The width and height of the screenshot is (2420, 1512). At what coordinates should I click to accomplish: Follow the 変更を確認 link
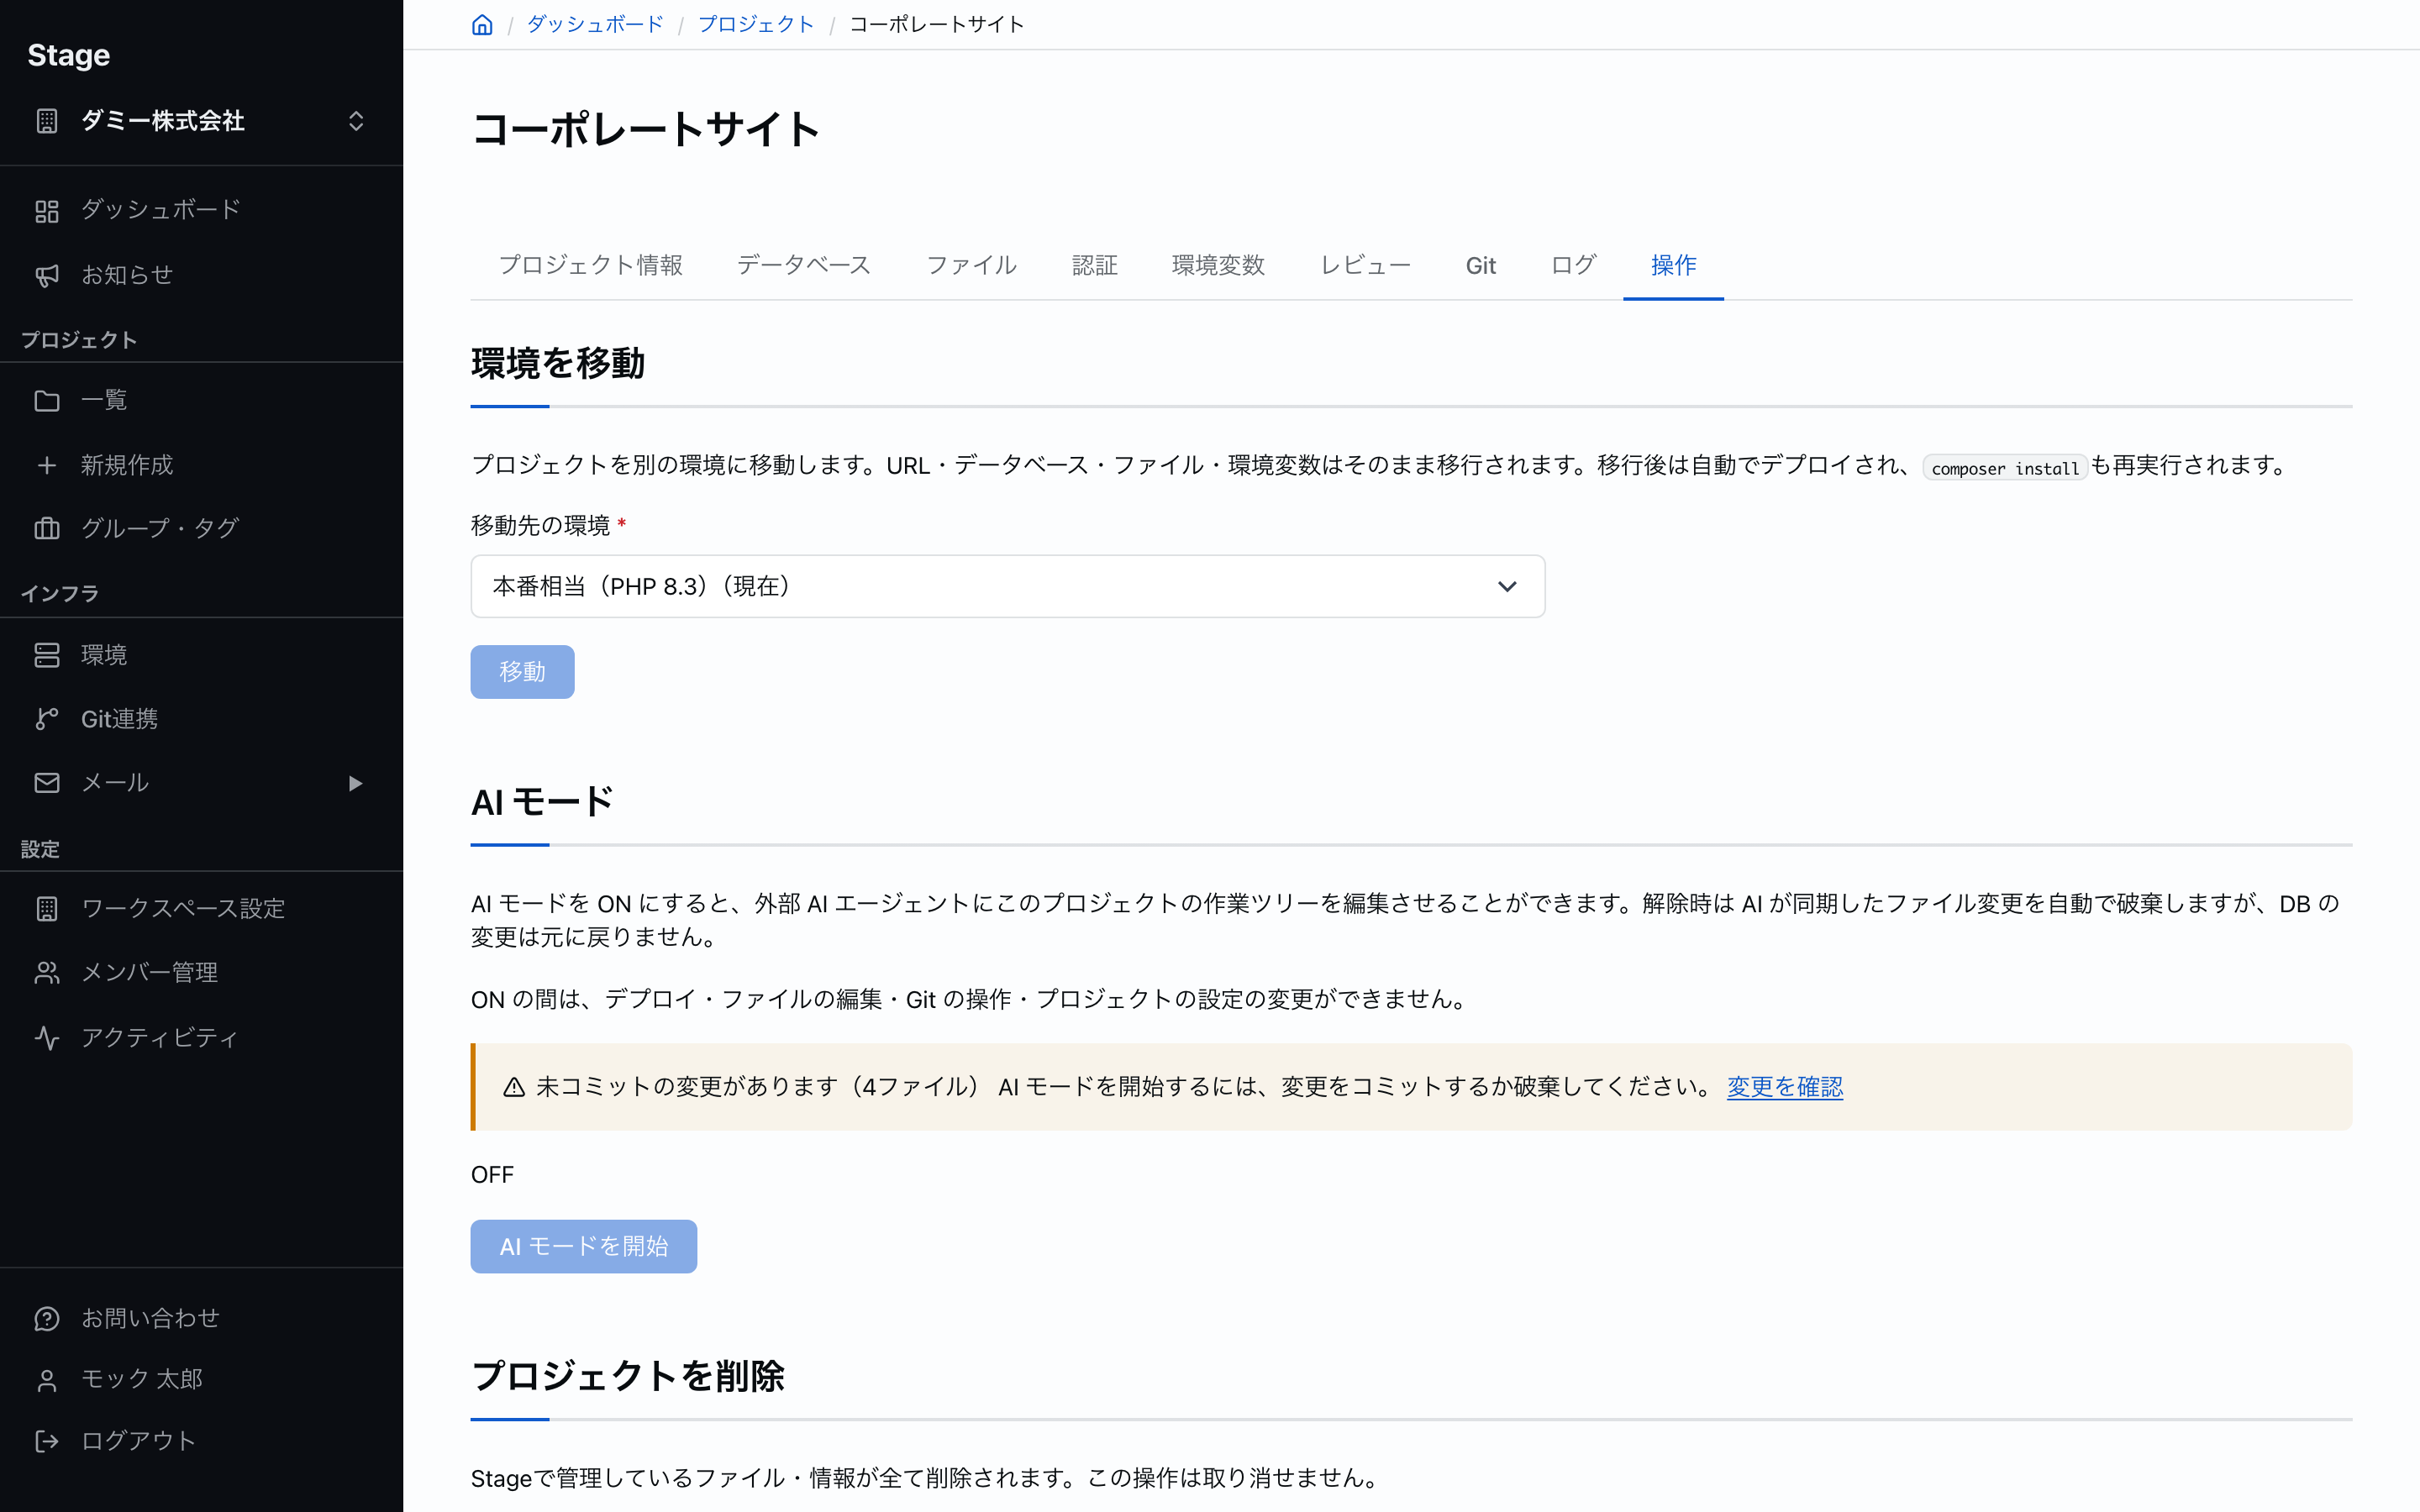pyautogui.click(x=1784, y=1087)
